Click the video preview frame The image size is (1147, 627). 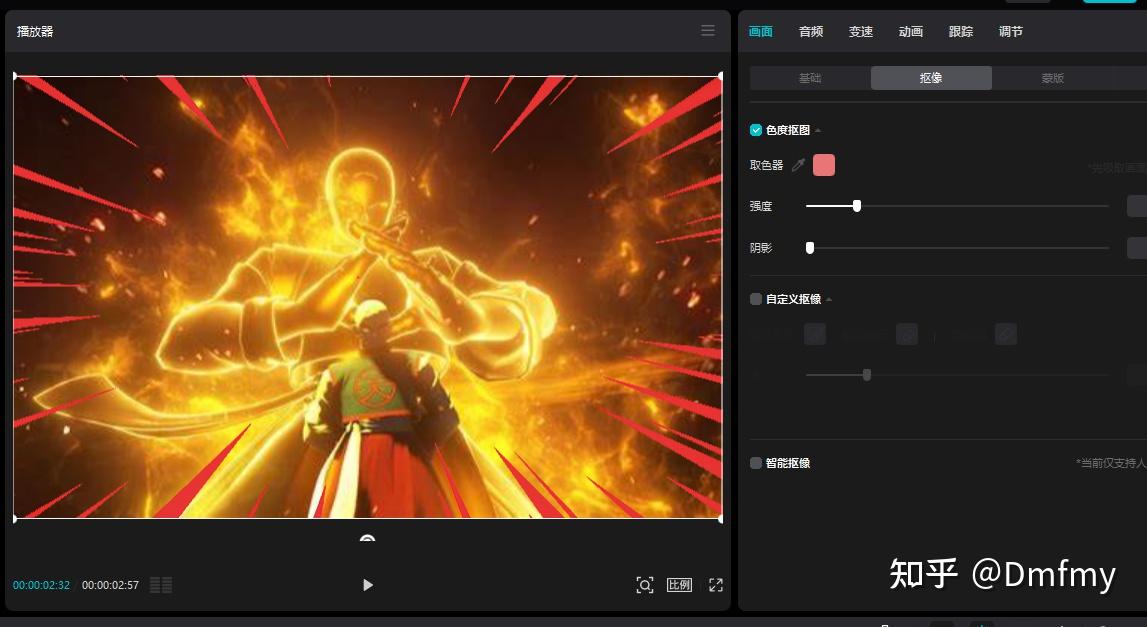point(368,297)
